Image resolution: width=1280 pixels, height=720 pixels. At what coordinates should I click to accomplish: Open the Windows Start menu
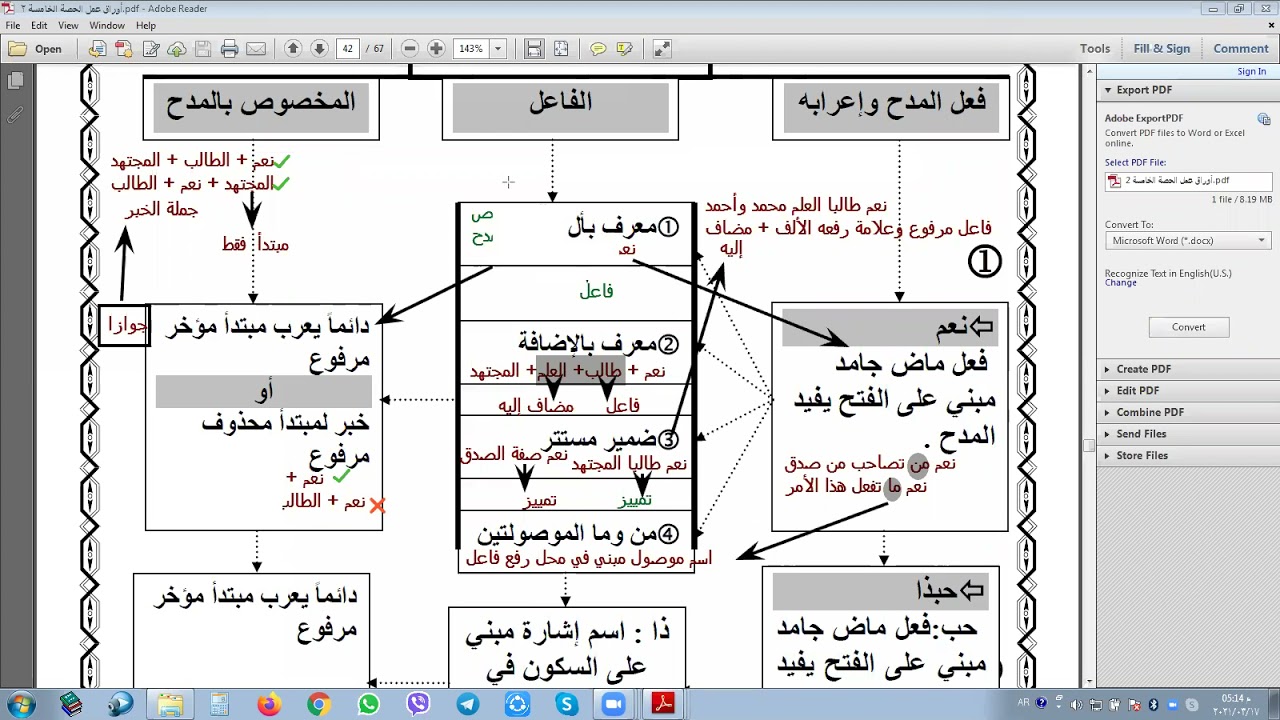pos(20,705)
